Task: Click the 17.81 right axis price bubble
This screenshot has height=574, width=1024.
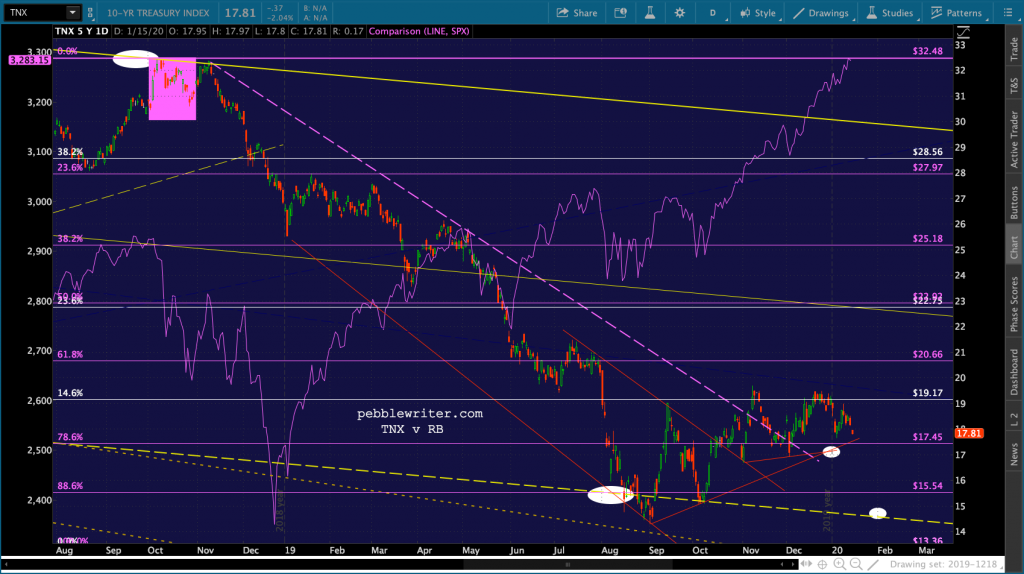Action: [968, 433]
